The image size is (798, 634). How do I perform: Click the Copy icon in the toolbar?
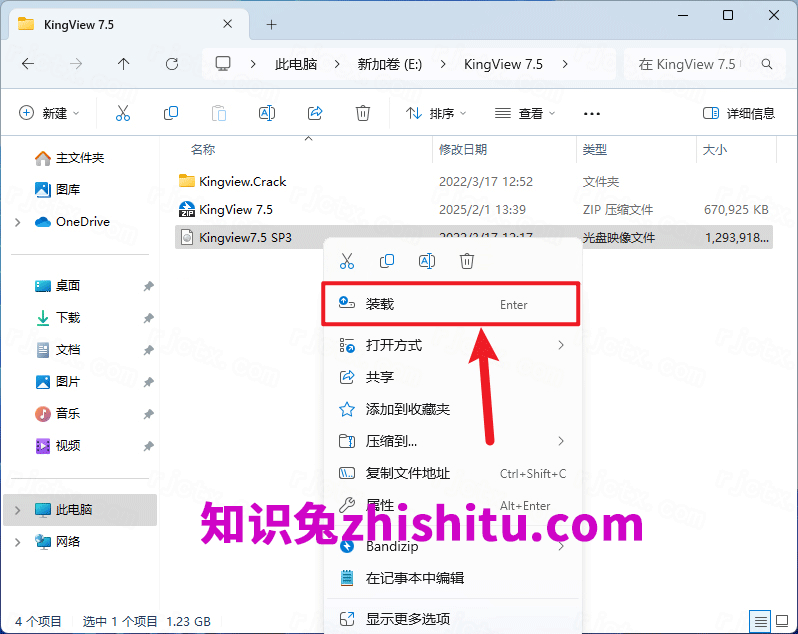coord(170,113)
